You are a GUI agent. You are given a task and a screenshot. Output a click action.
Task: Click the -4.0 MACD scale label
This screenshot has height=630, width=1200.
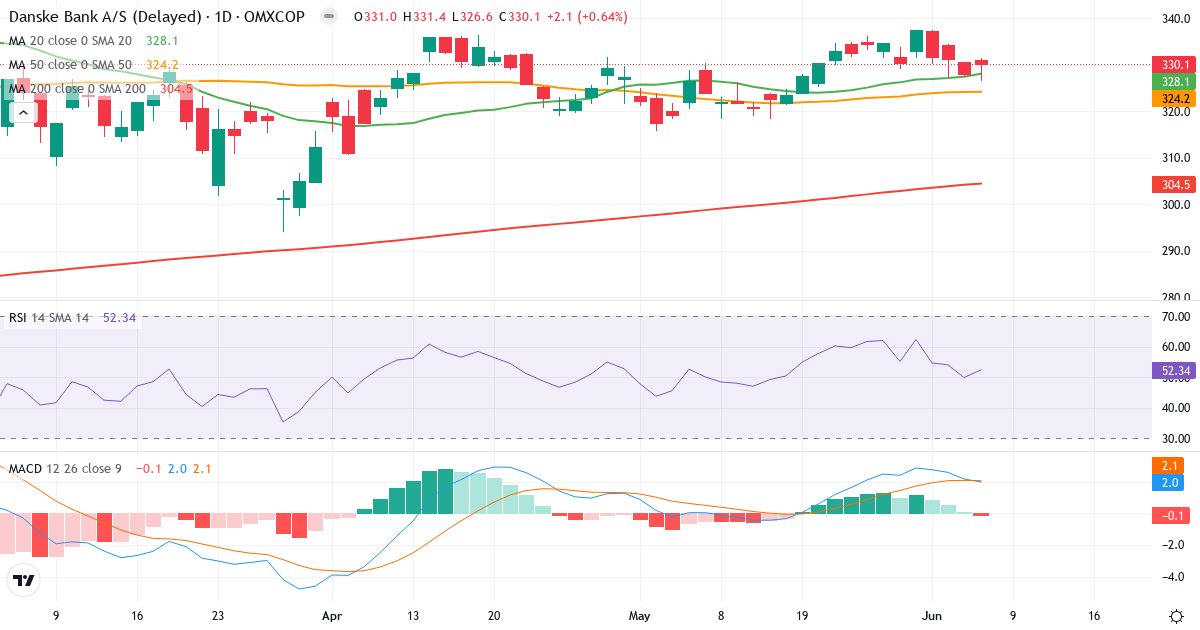1175,577
